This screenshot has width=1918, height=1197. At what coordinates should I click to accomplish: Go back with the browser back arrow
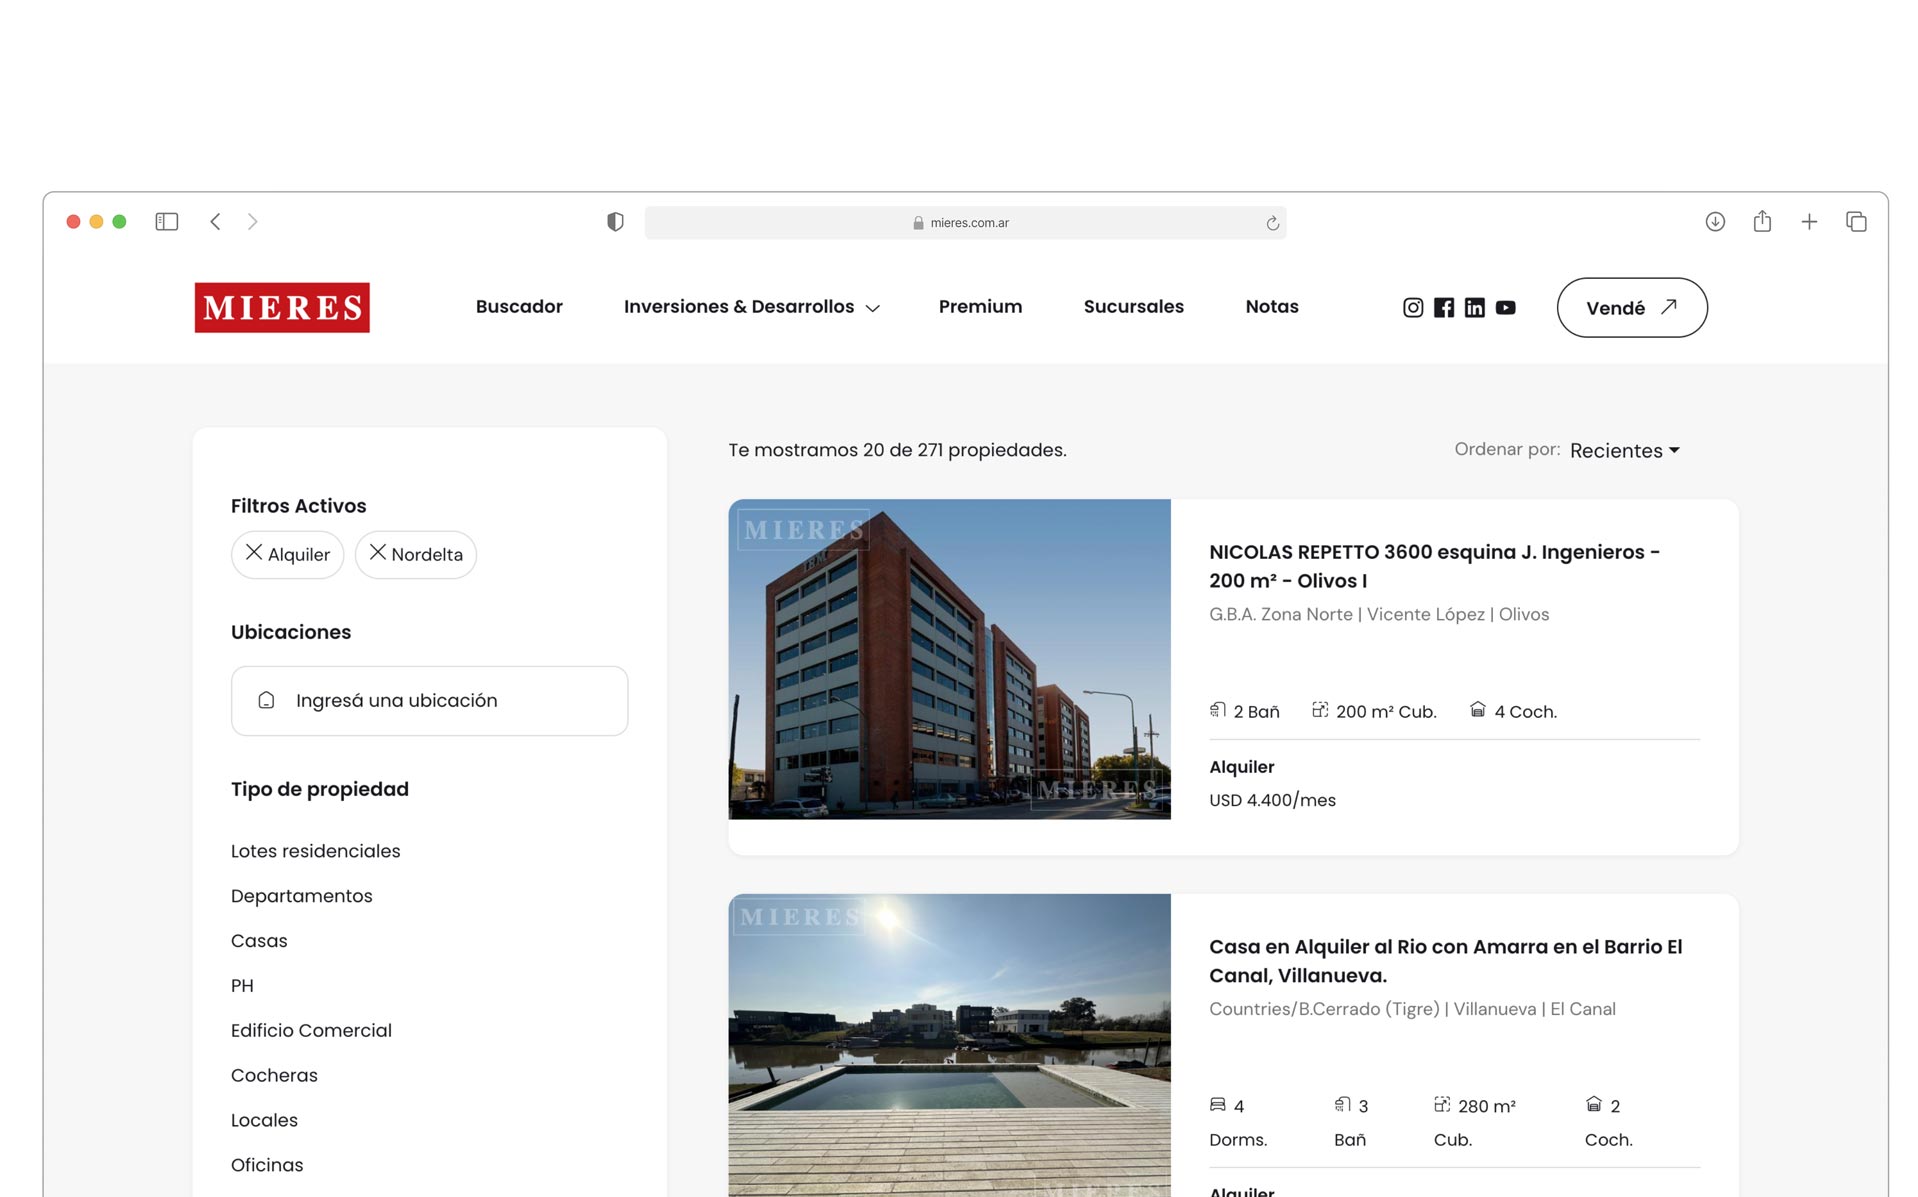[215, 222]
